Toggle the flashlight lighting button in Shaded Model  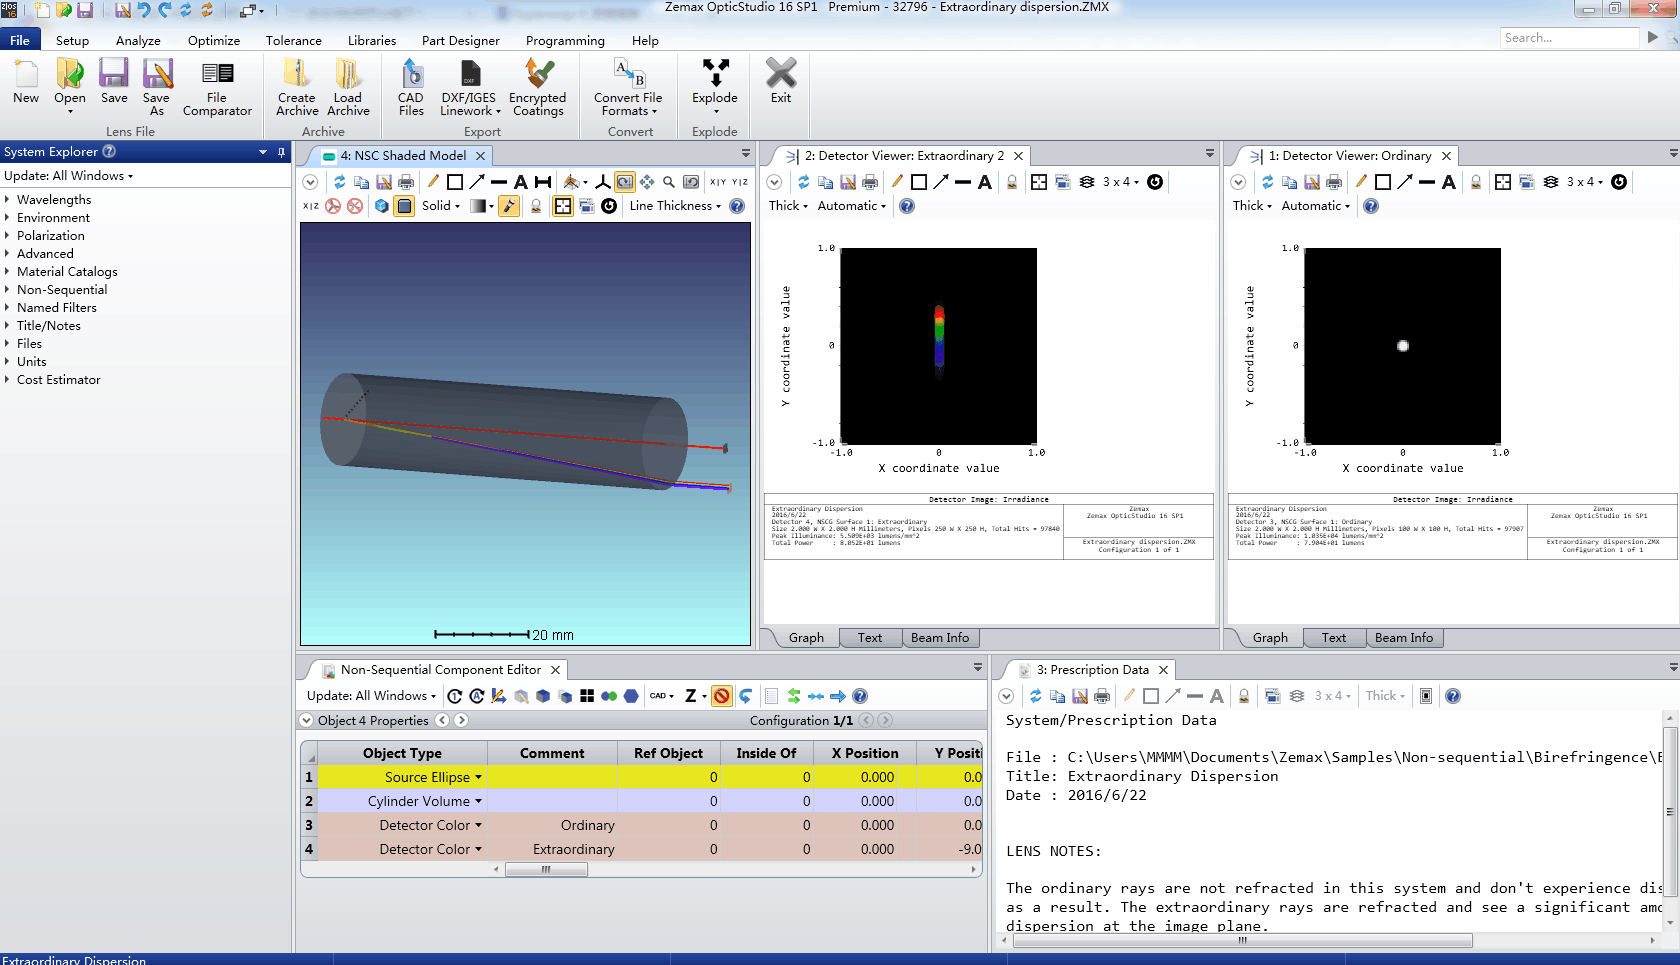509,206
